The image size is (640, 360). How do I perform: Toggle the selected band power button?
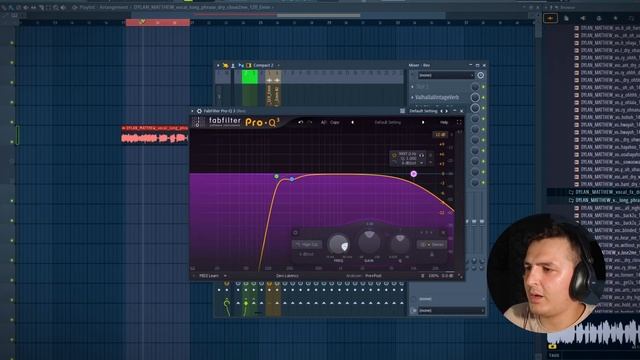[295, 233]
